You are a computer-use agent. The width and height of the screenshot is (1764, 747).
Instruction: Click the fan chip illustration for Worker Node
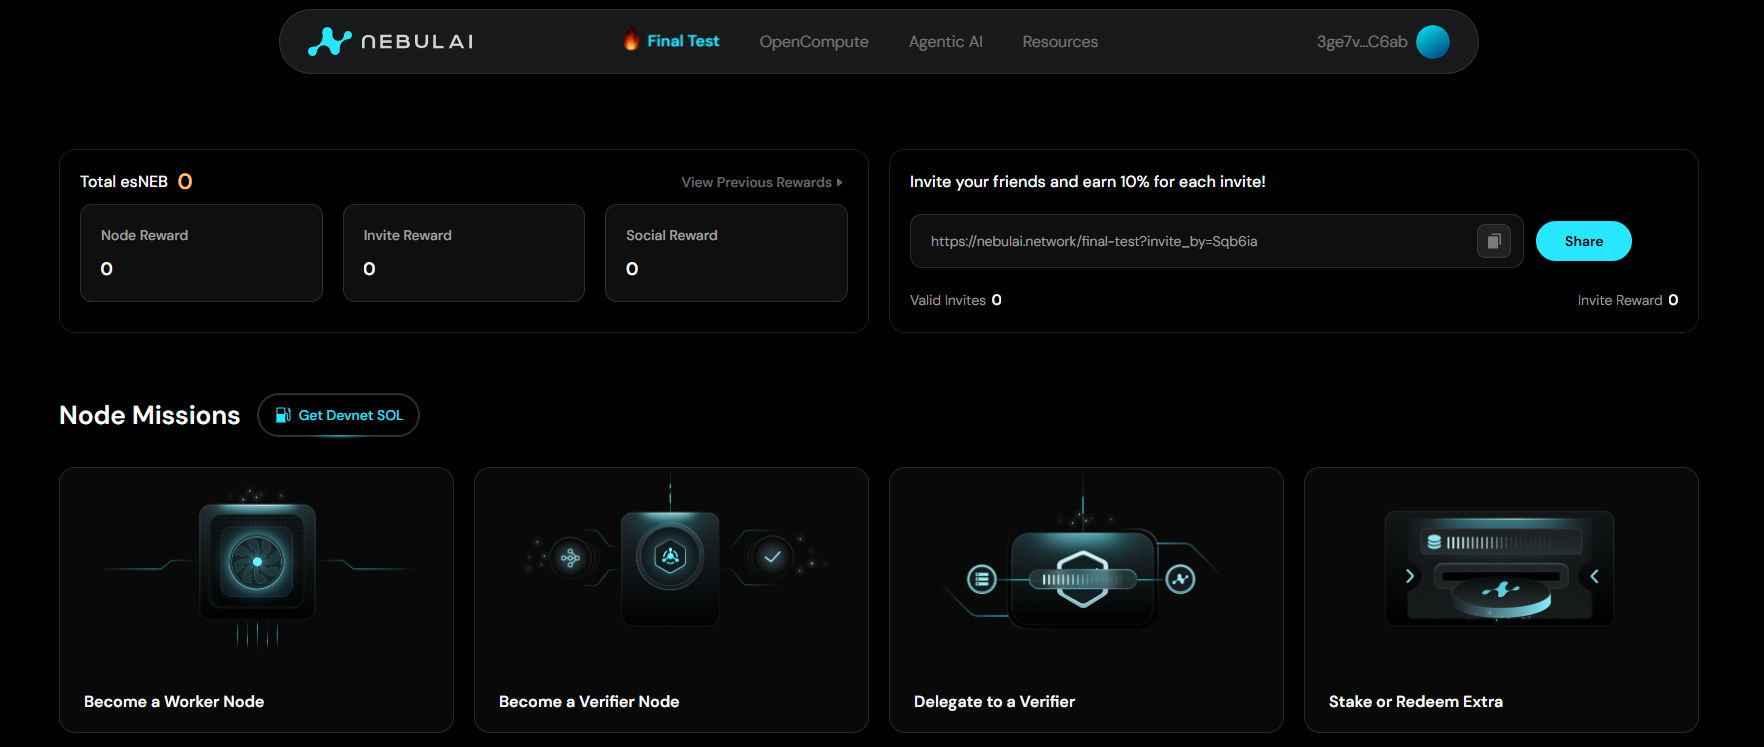(257, 561)
